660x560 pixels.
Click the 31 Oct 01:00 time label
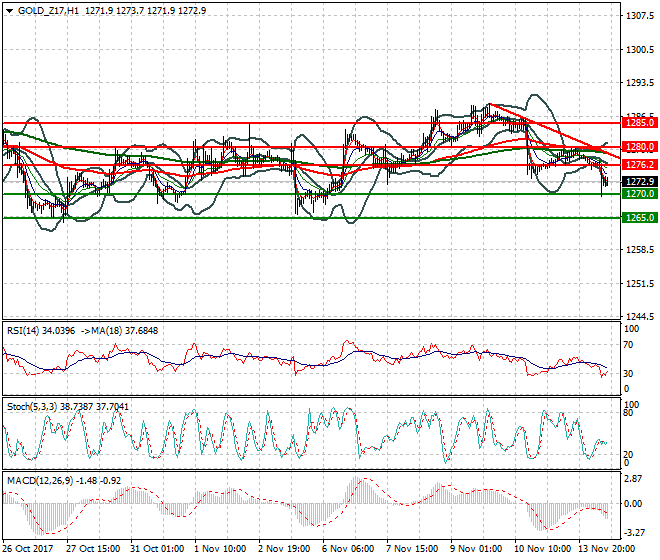point(157,549)
